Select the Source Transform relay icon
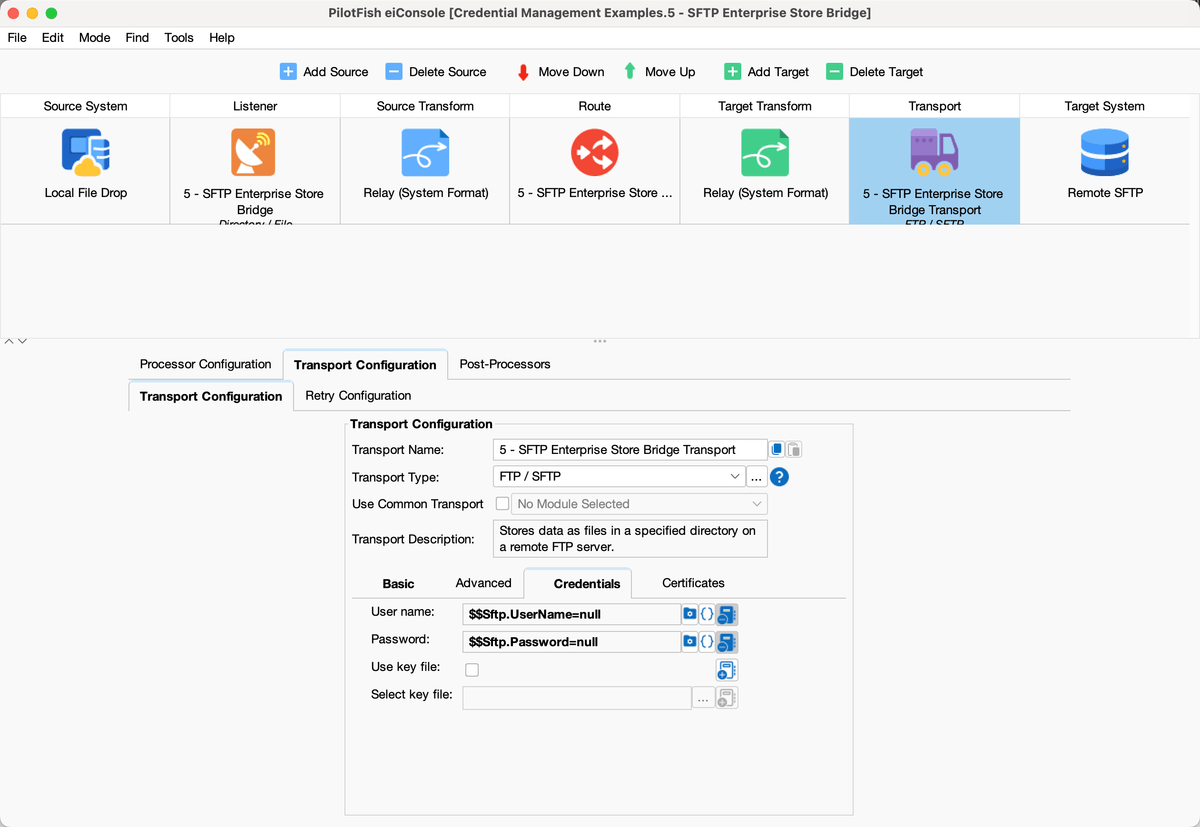This screenshot has height=827, width=1200. (425, 153)
